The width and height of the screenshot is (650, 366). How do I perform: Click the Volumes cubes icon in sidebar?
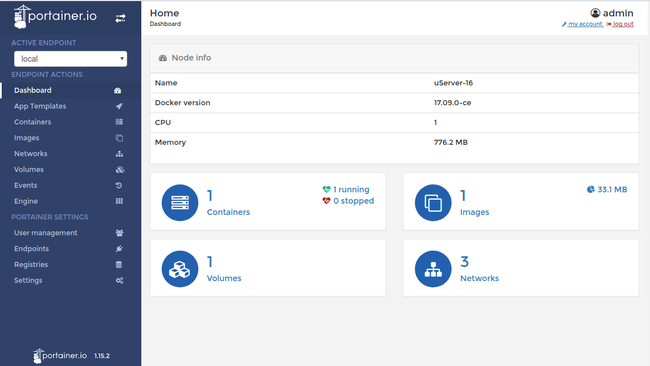[120, 170]
